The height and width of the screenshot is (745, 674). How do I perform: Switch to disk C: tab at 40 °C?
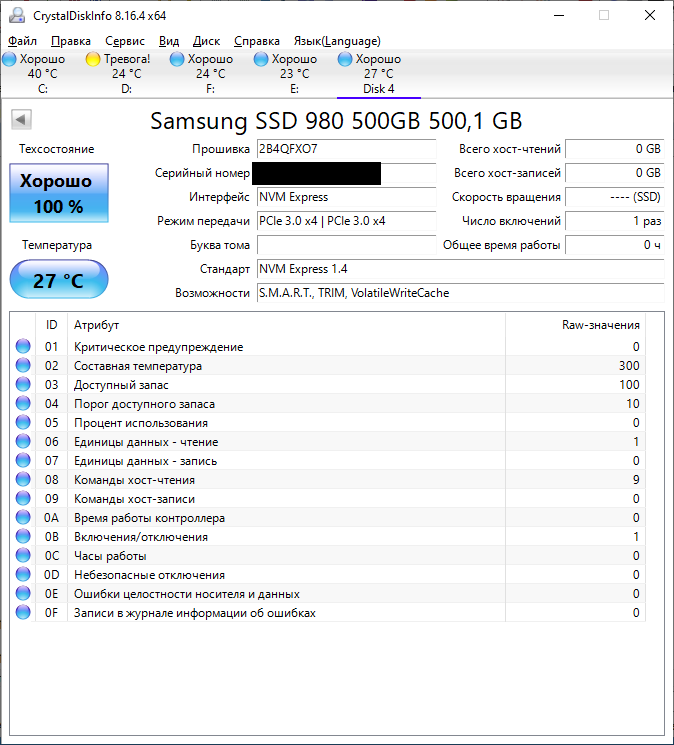[43, 74]
